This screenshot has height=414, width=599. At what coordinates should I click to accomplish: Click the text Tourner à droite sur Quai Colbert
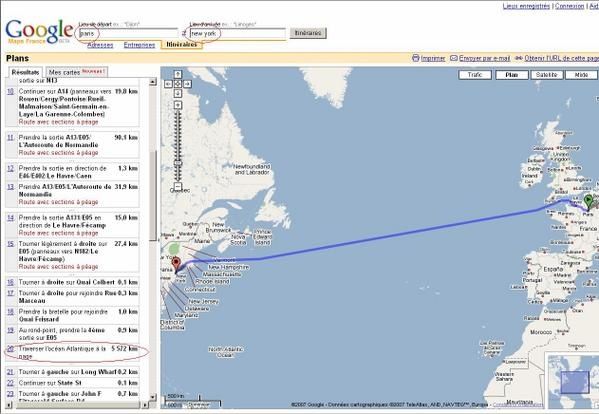pos(66,282)
